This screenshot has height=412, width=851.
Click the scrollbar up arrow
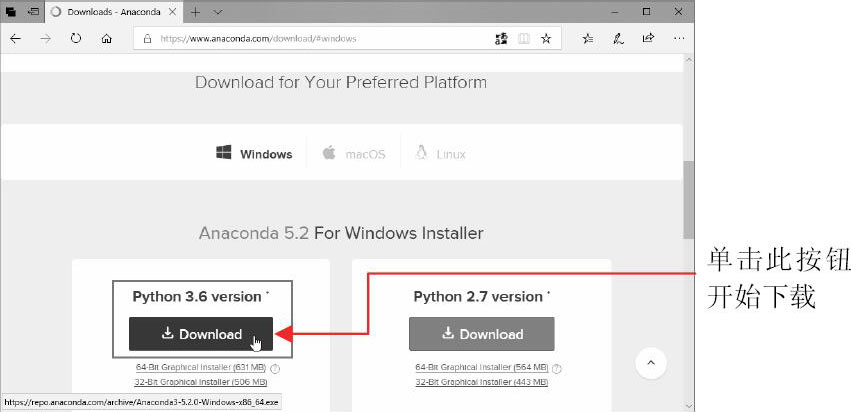pyautogui.click(x=688, y=59)
